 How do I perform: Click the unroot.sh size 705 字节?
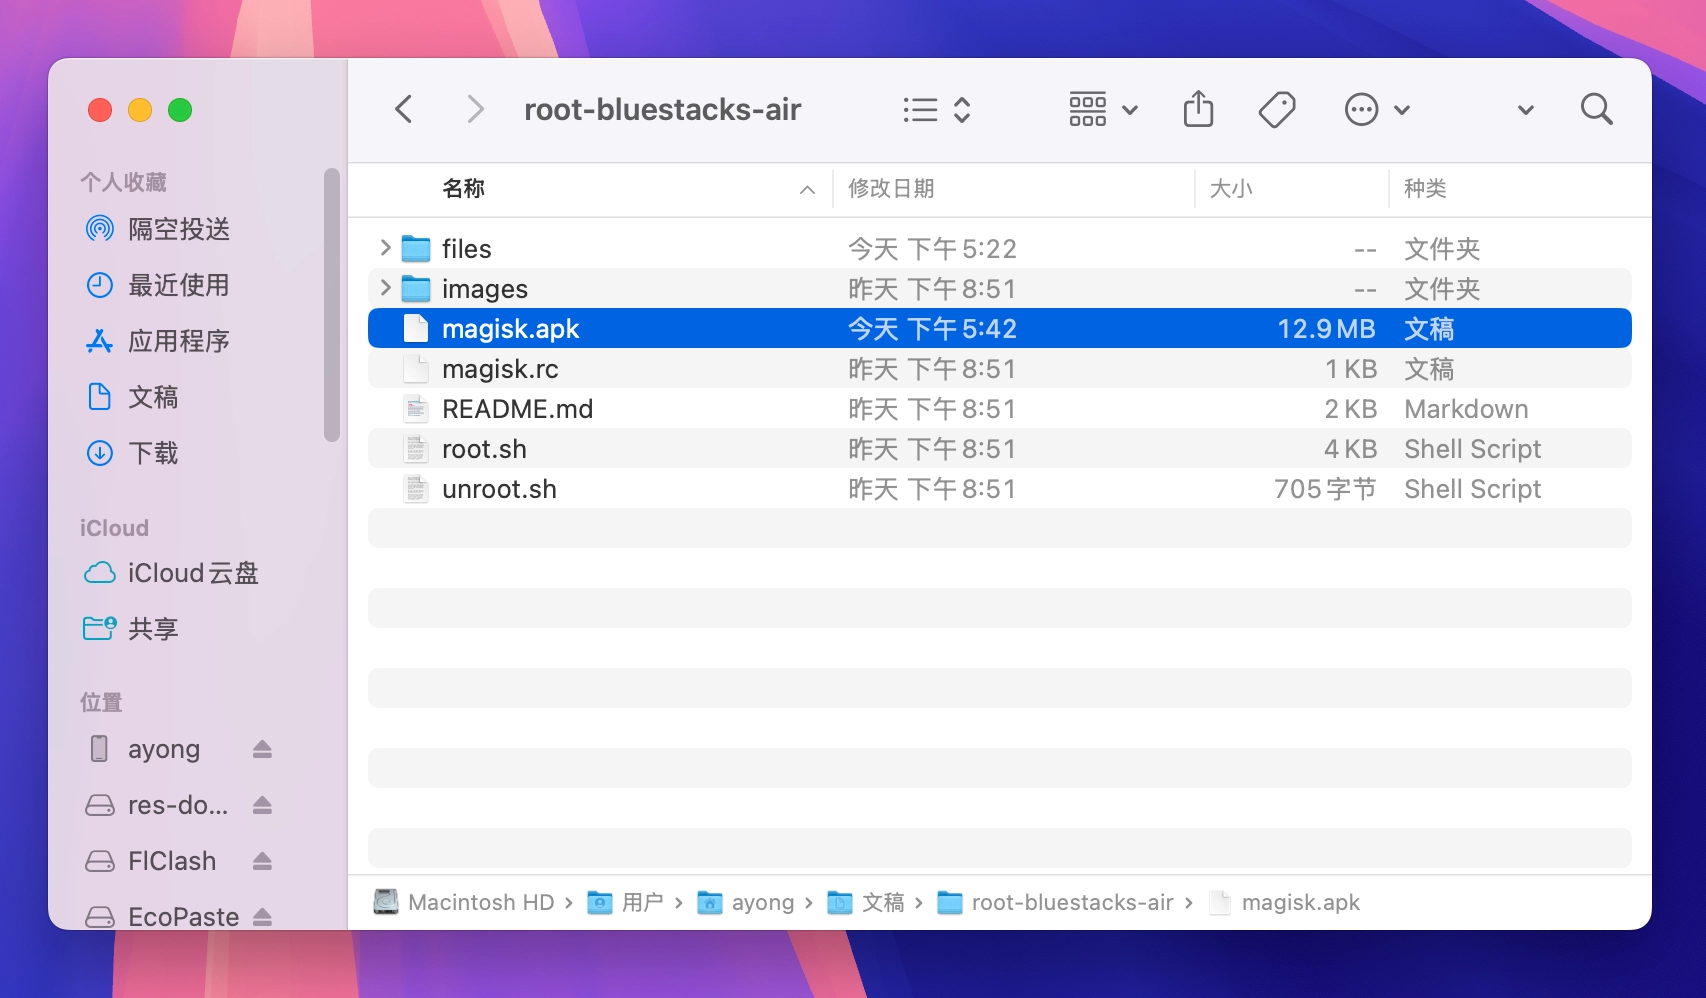tap(1325, 489)
